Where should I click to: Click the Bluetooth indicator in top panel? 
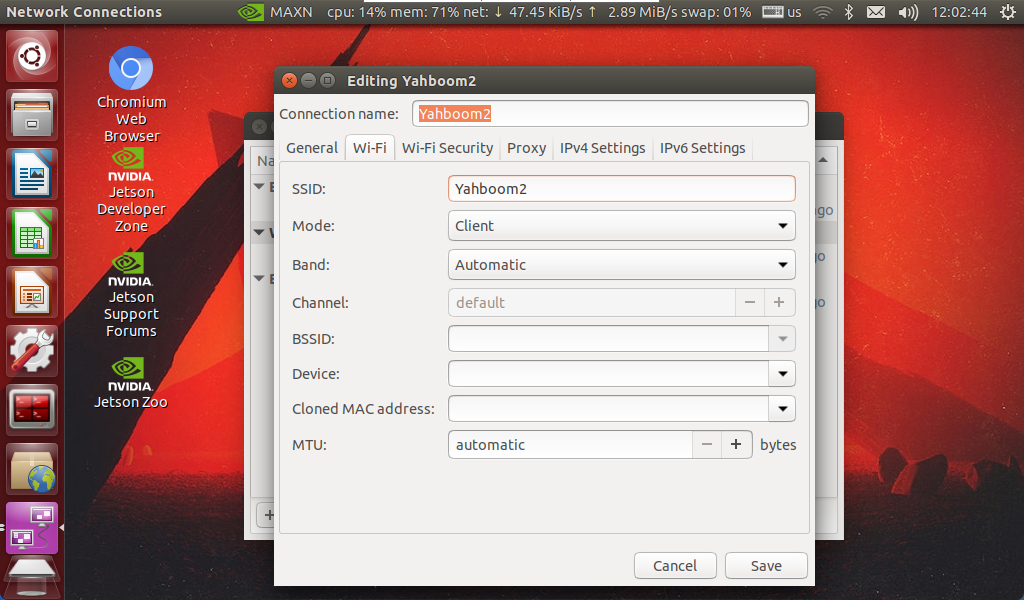click(848, 12)
